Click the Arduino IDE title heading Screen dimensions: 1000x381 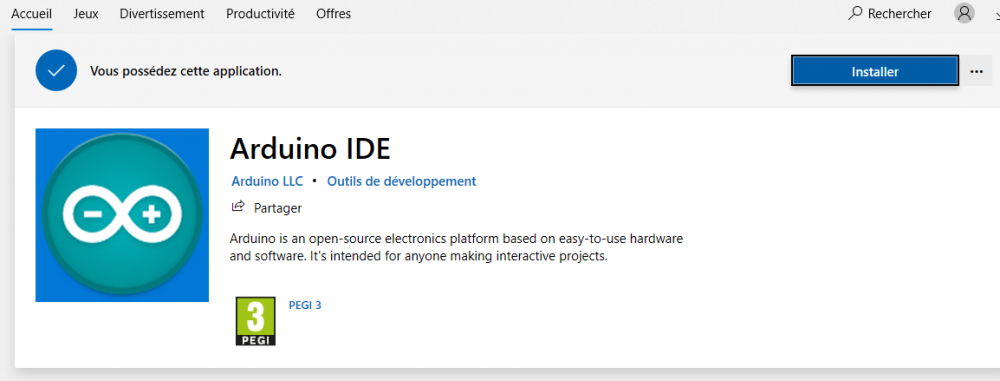310,149
